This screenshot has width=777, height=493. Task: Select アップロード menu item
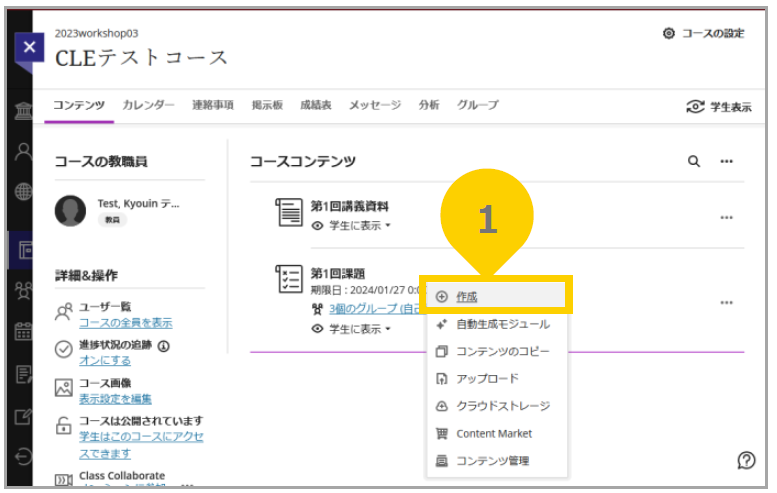(497, 379)
